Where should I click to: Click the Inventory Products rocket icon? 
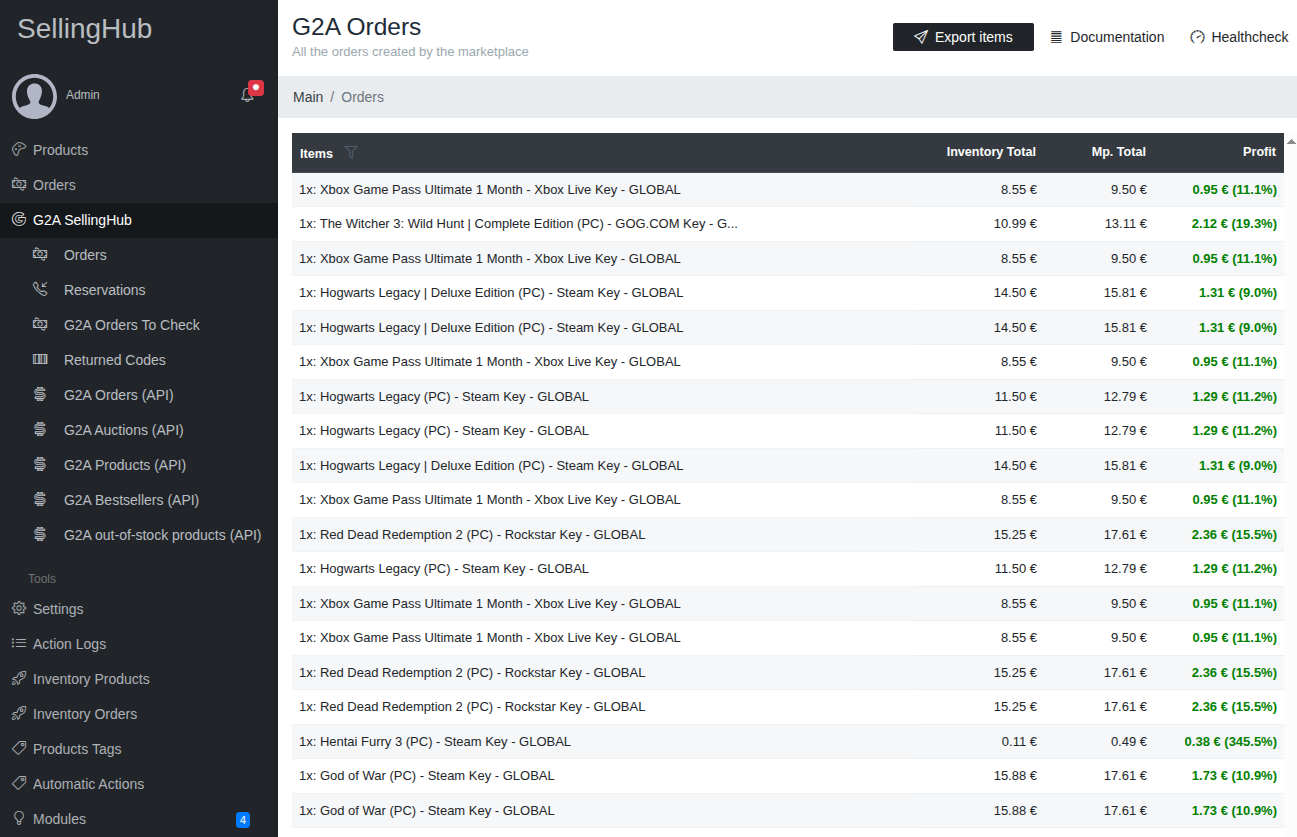18,678
